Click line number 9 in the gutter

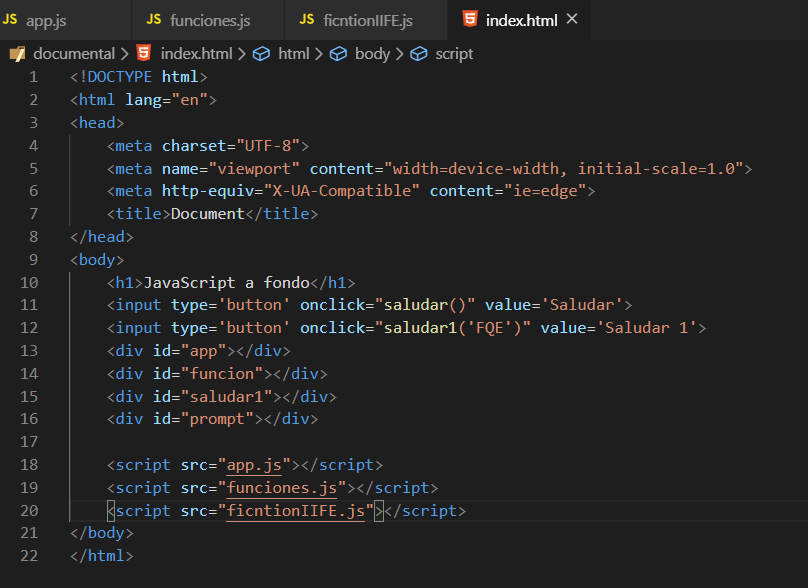click(33, 259)
